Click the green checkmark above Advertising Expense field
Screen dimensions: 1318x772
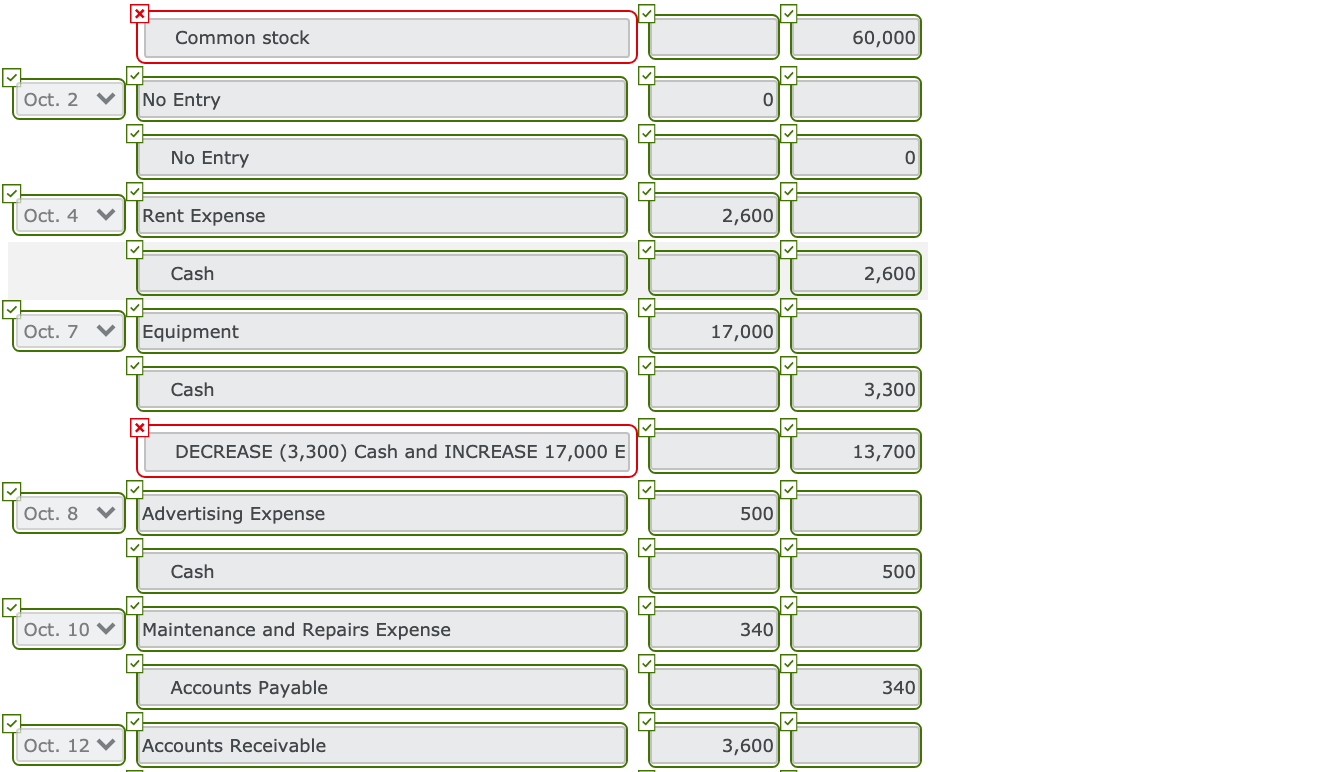coord(134,489)
